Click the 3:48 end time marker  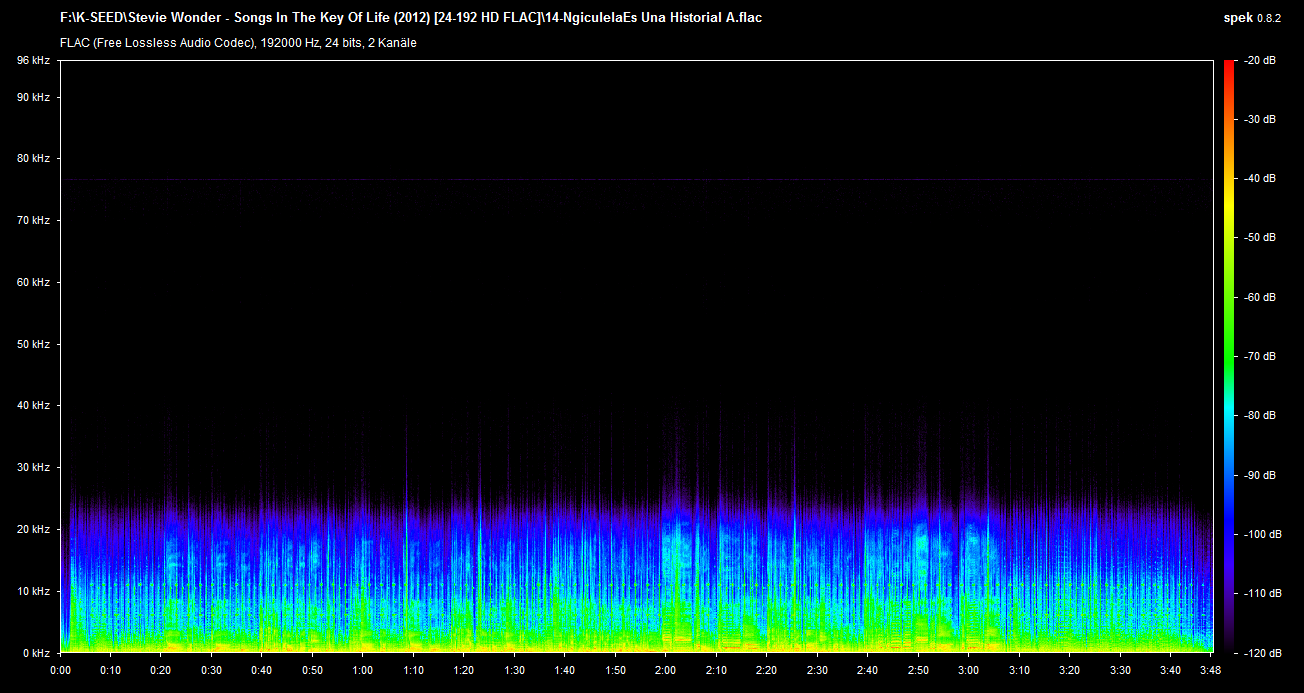tap(1211, 670)
